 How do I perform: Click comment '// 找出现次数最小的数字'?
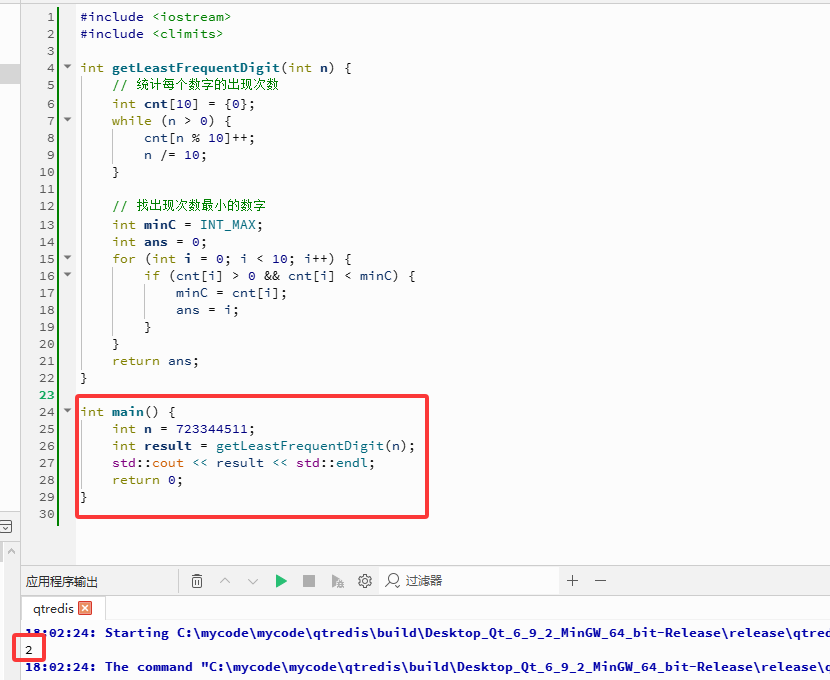[x=189, y=205]
